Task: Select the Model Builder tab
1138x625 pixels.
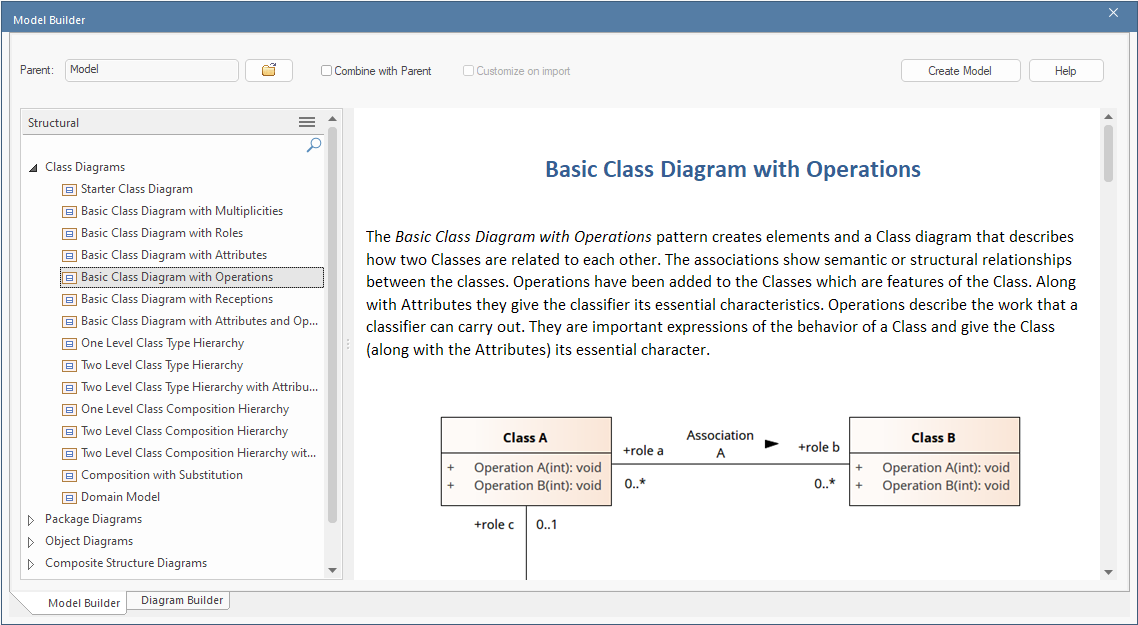Action: [x=84, y=603]
